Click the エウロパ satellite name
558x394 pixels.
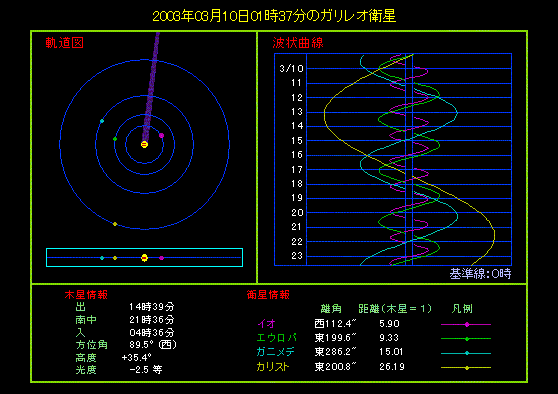[x=277, y=338]
